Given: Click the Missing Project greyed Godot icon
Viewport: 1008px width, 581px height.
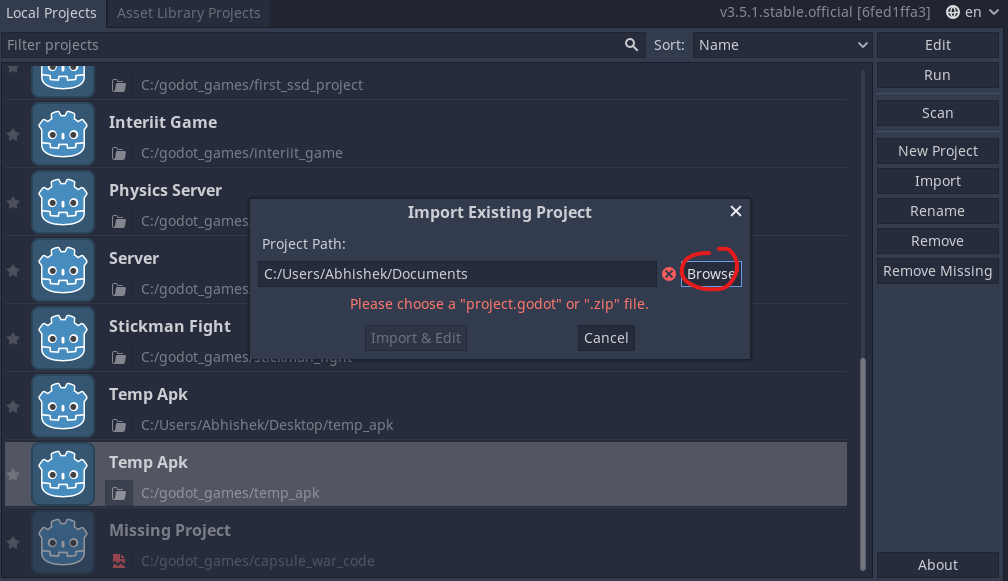Looking at the screenshot, I should click(63, 543).
